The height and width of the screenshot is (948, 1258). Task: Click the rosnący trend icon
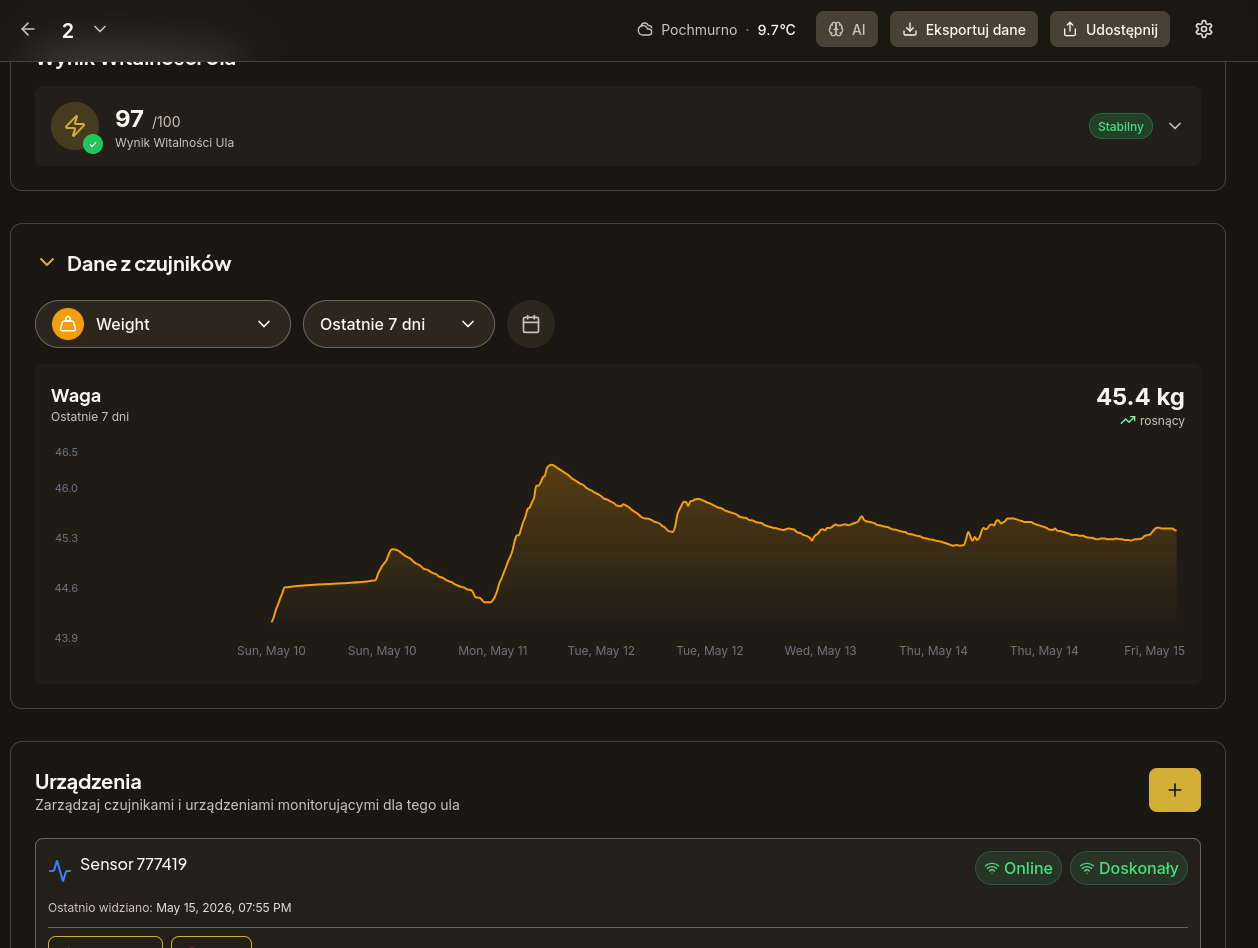click(1128, 421)
